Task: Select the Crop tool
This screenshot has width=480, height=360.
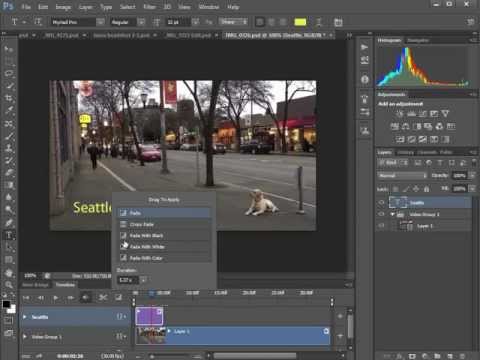Action: (9, 98)
